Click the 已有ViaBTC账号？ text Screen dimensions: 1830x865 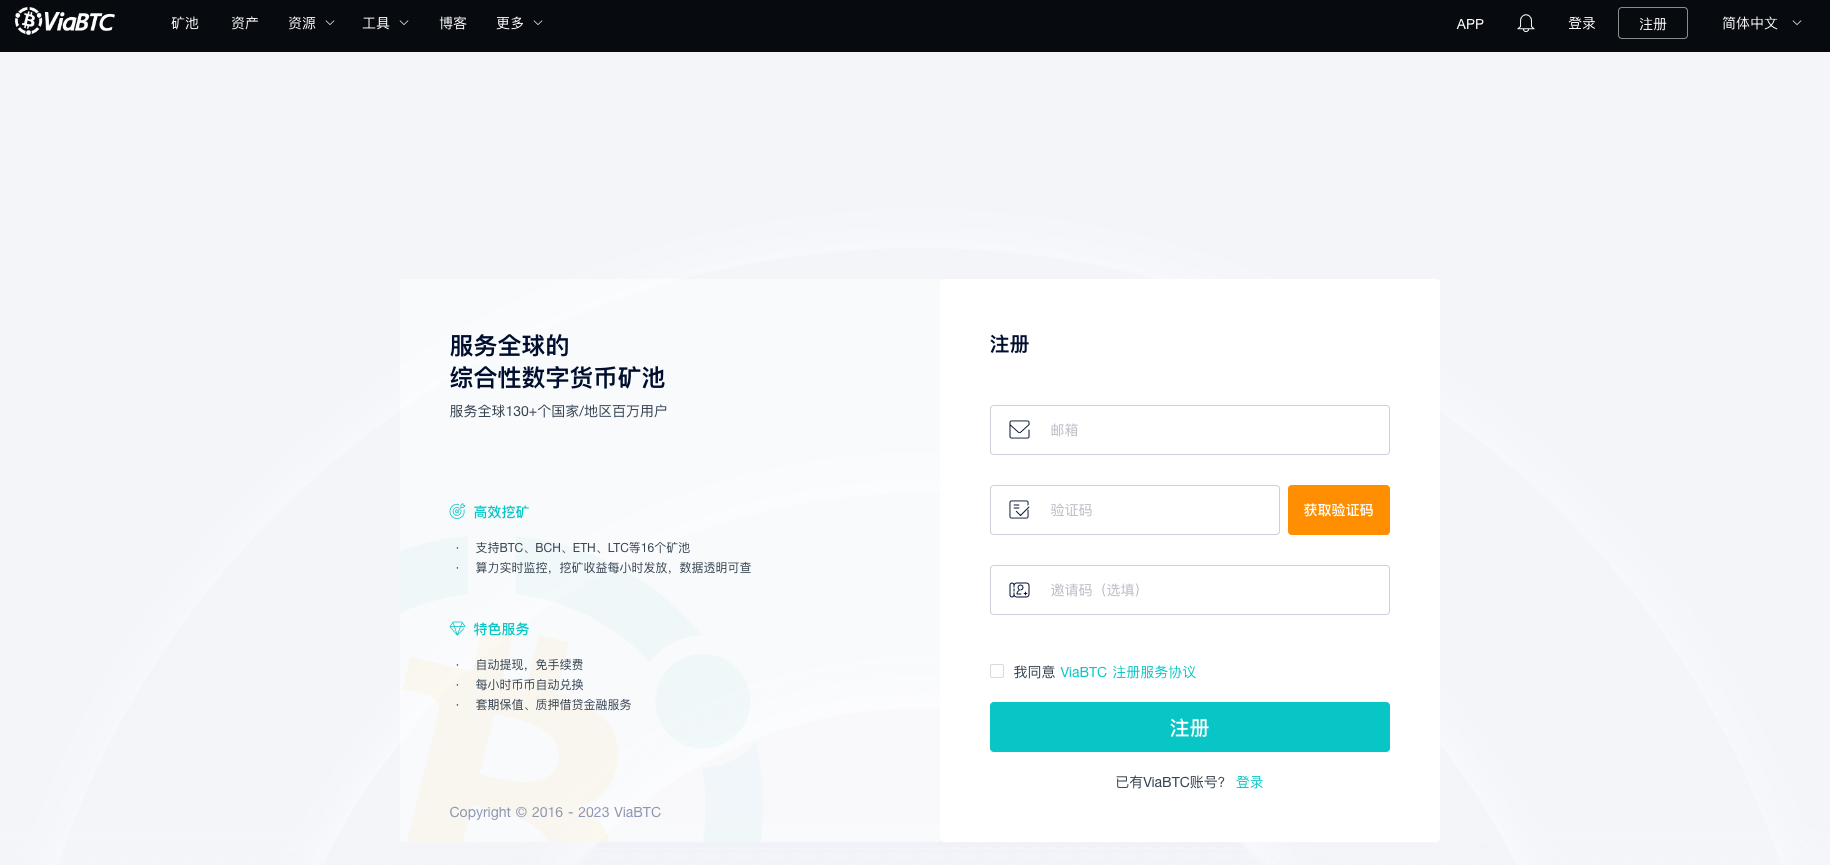click(x=1170, y=782)
